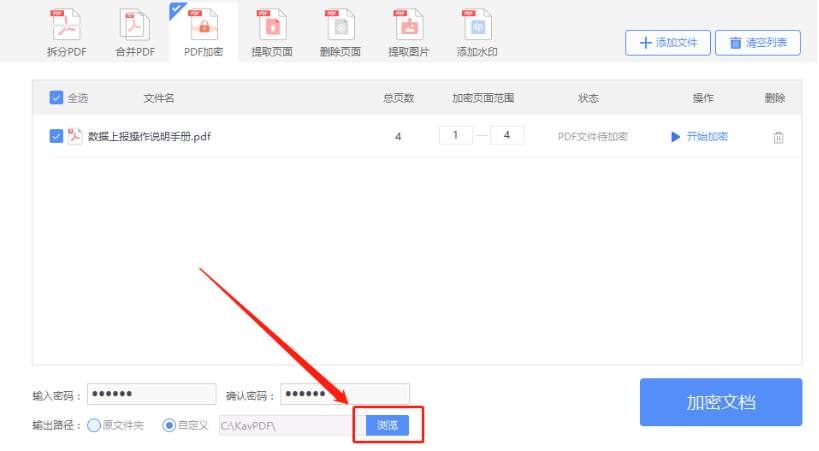
Task: Click the 输入密码 password field
Action: pos(151,394)
